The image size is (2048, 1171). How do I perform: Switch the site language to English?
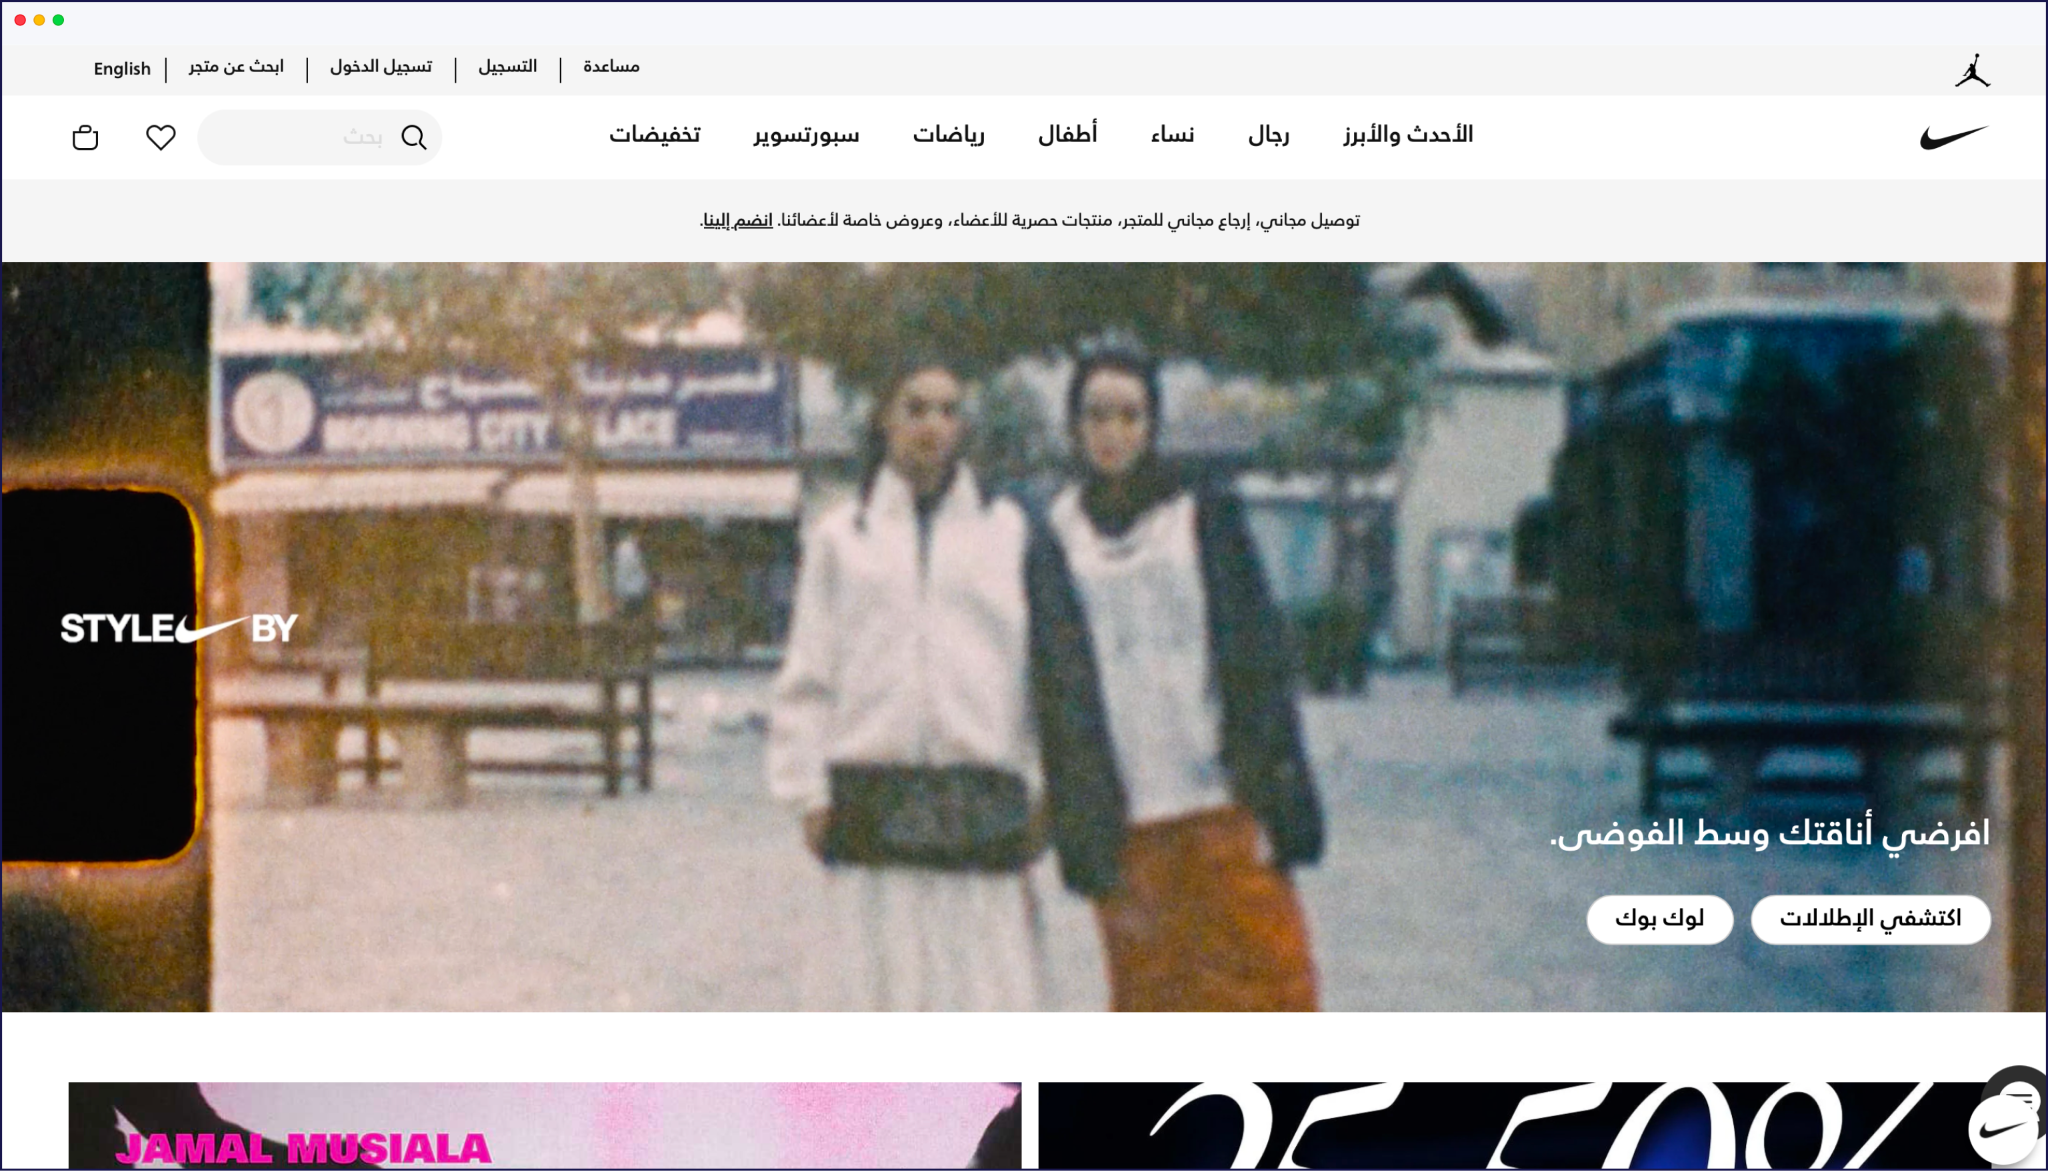tap(122, 68)
